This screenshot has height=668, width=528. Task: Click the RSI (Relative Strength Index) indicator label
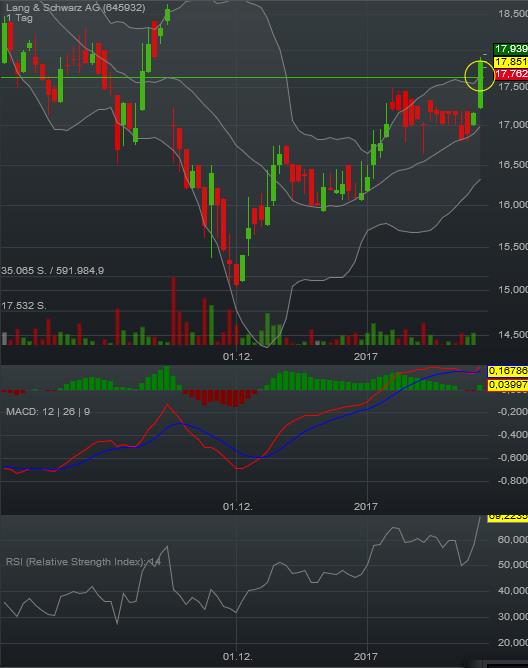pyautogui.click(x=83, y=562)
